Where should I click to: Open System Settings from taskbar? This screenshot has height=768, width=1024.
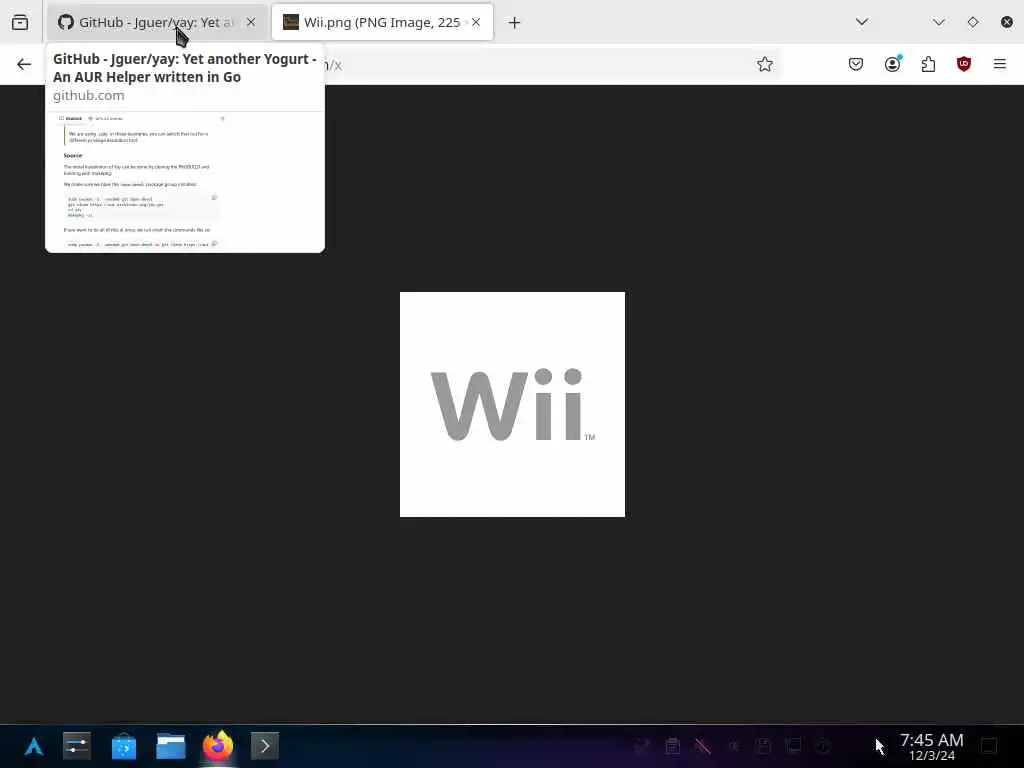pos(77,746)
